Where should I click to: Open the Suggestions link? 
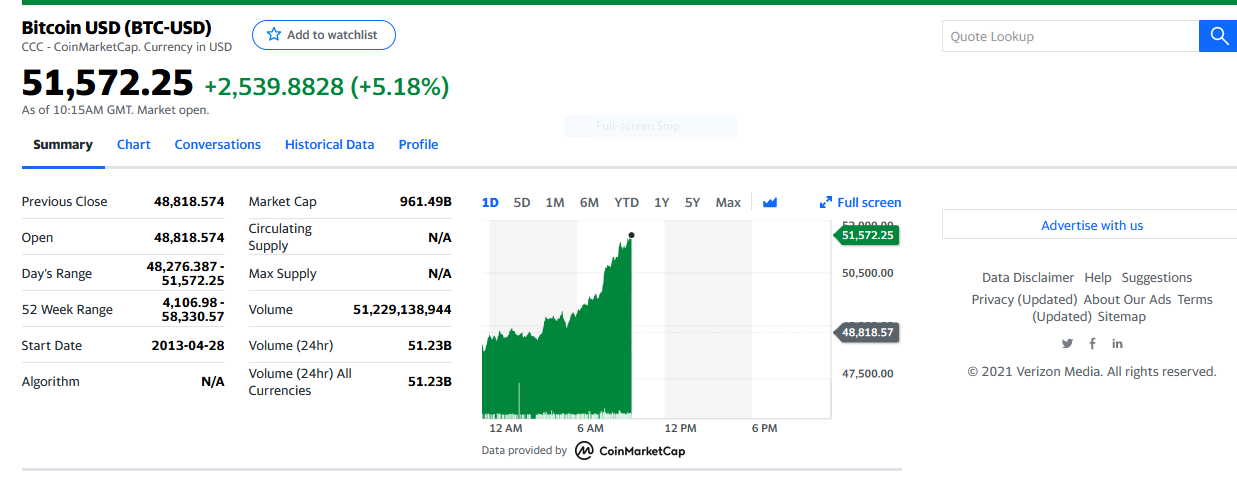point(1157,277)
